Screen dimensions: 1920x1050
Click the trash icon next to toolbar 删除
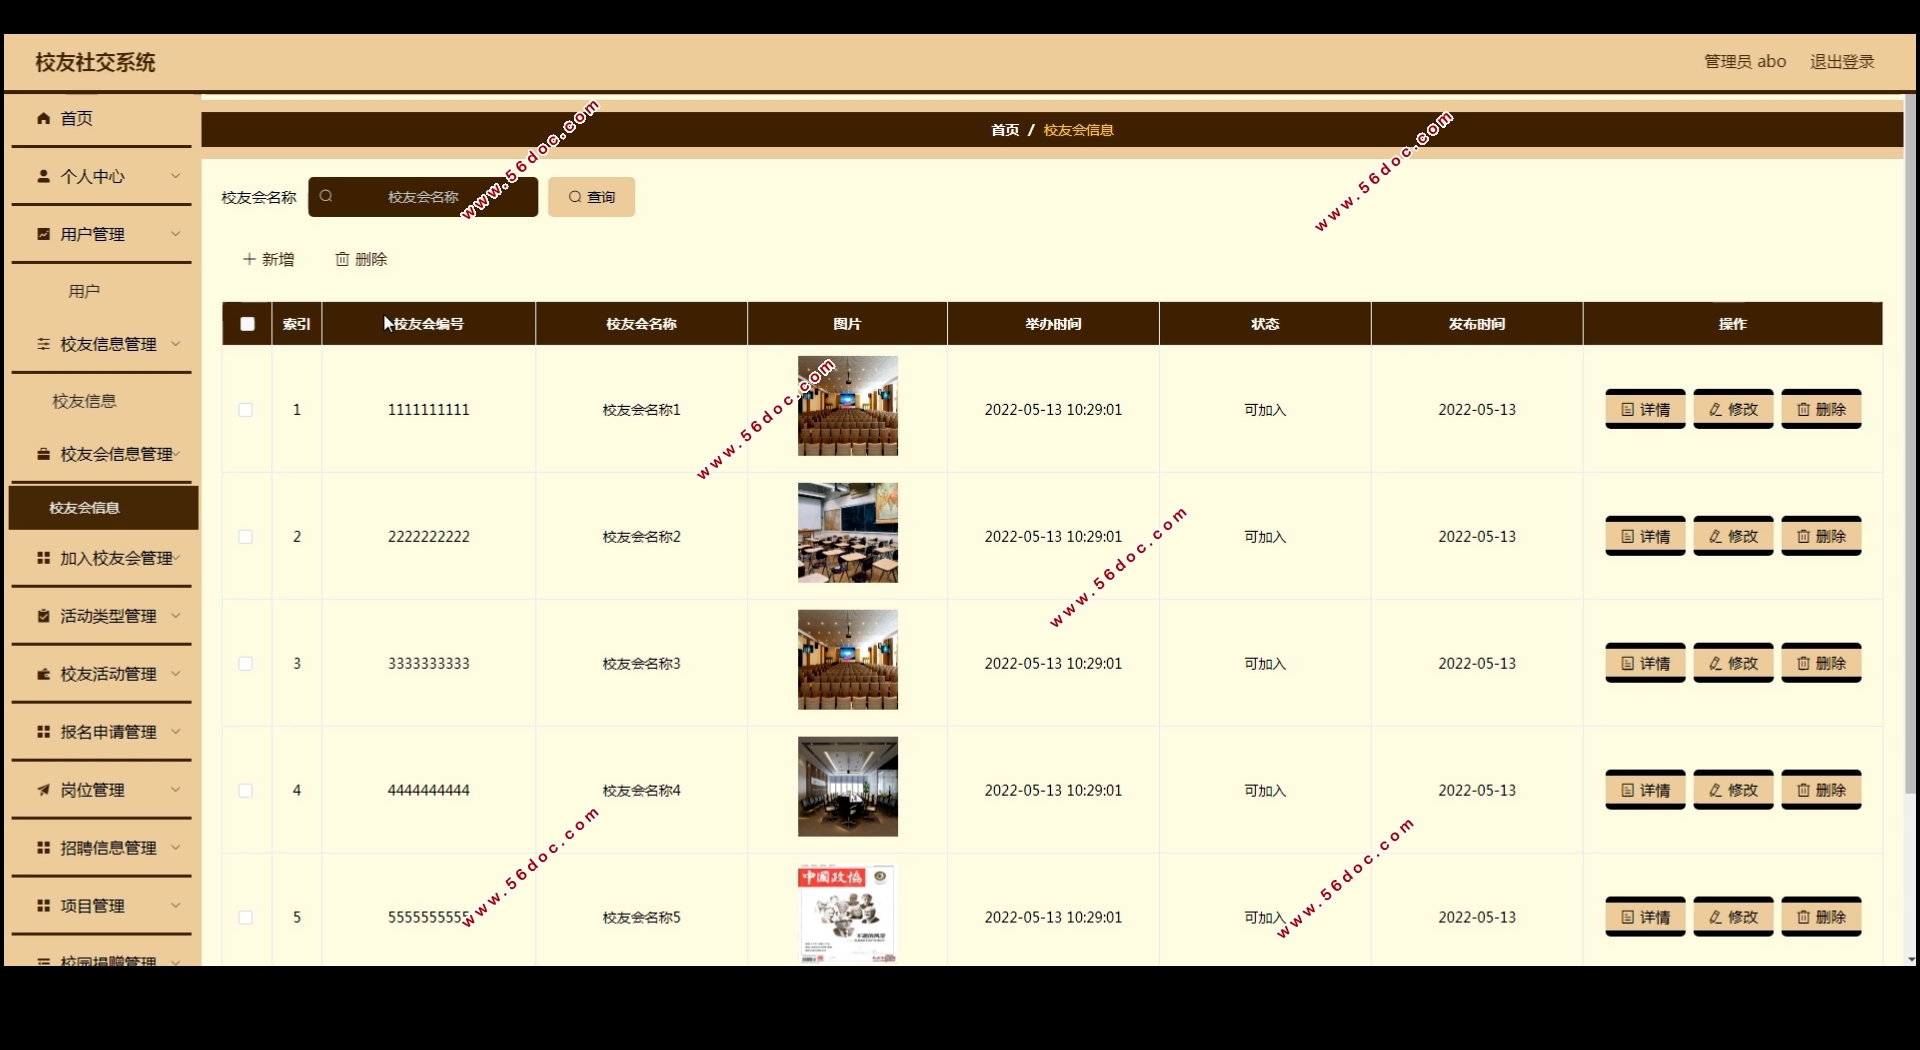click(x=342, y=259)
